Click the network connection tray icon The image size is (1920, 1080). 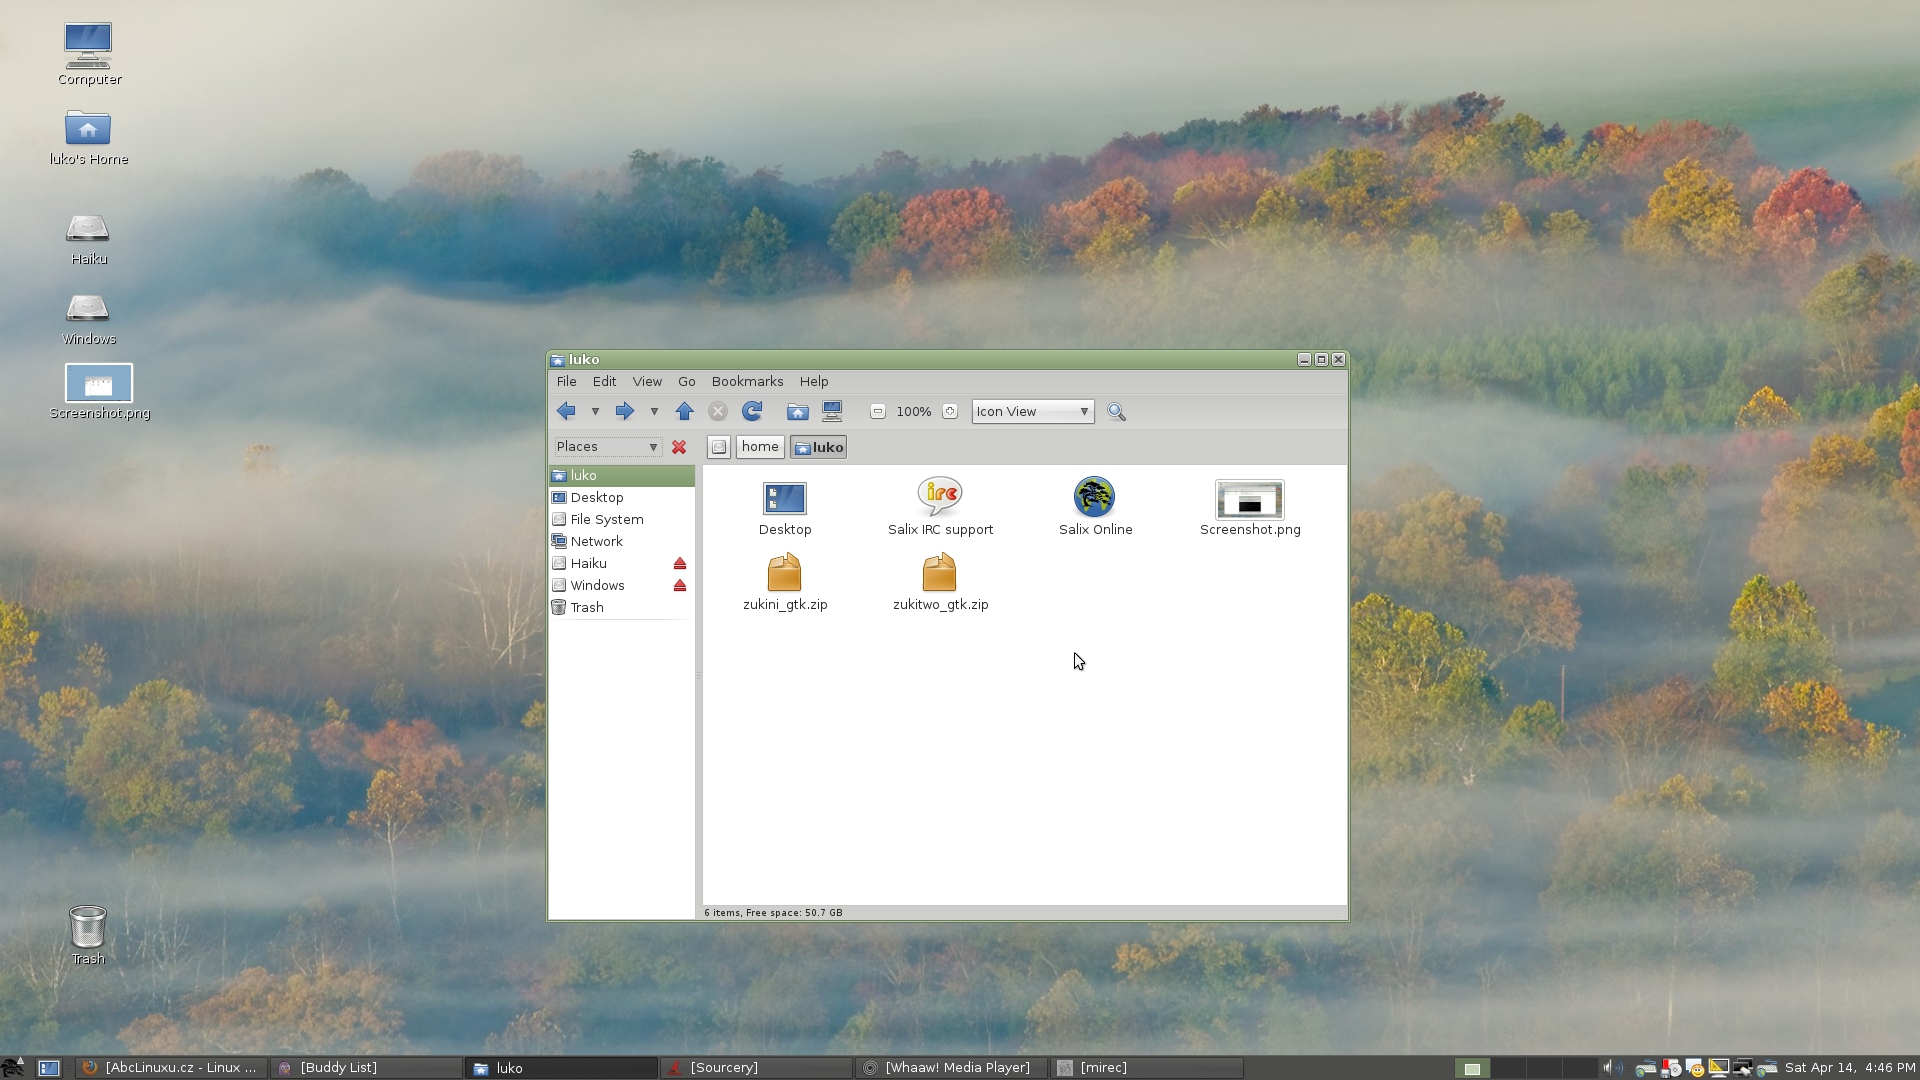(1743, 1068)
